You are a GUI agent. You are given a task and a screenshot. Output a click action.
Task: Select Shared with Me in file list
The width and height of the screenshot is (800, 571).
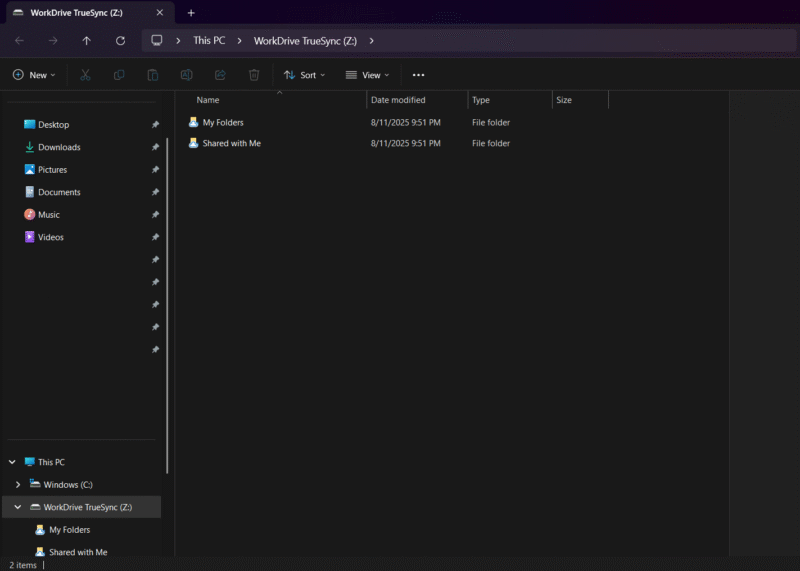(232, 143)
